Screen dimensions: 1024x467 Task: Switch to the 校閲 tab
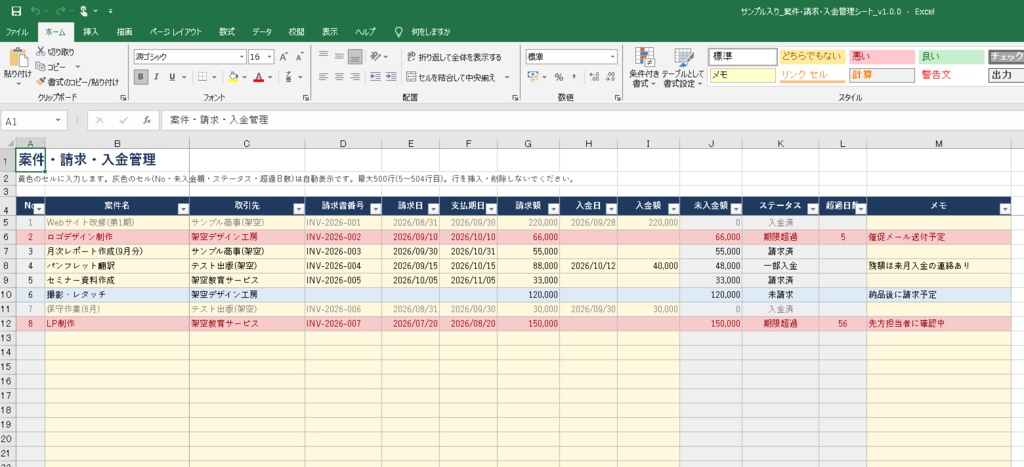[x=296, y=32]
